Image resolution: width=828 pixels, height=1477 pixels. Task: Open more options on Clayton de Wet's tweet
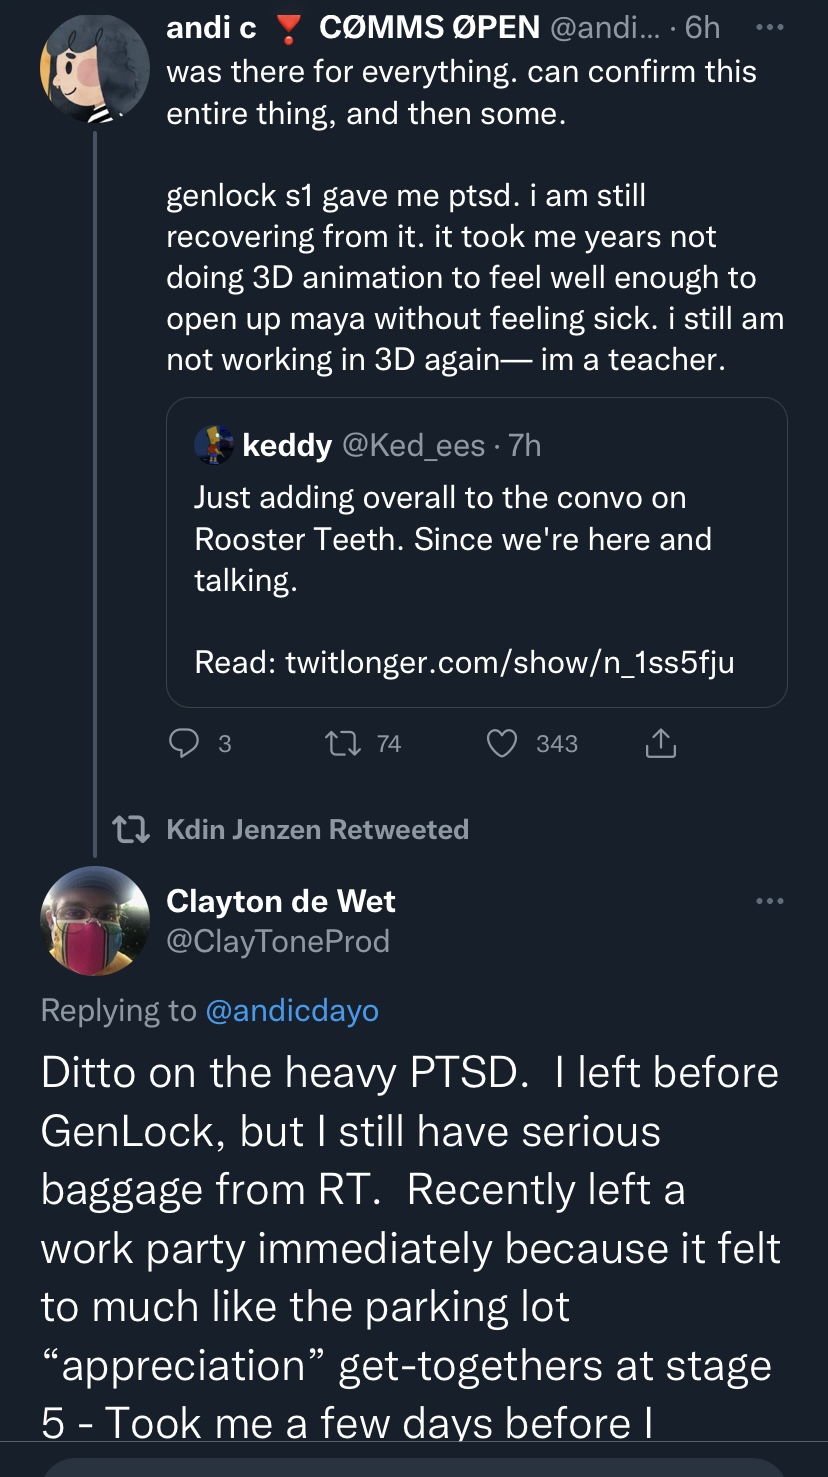[770, 901]
